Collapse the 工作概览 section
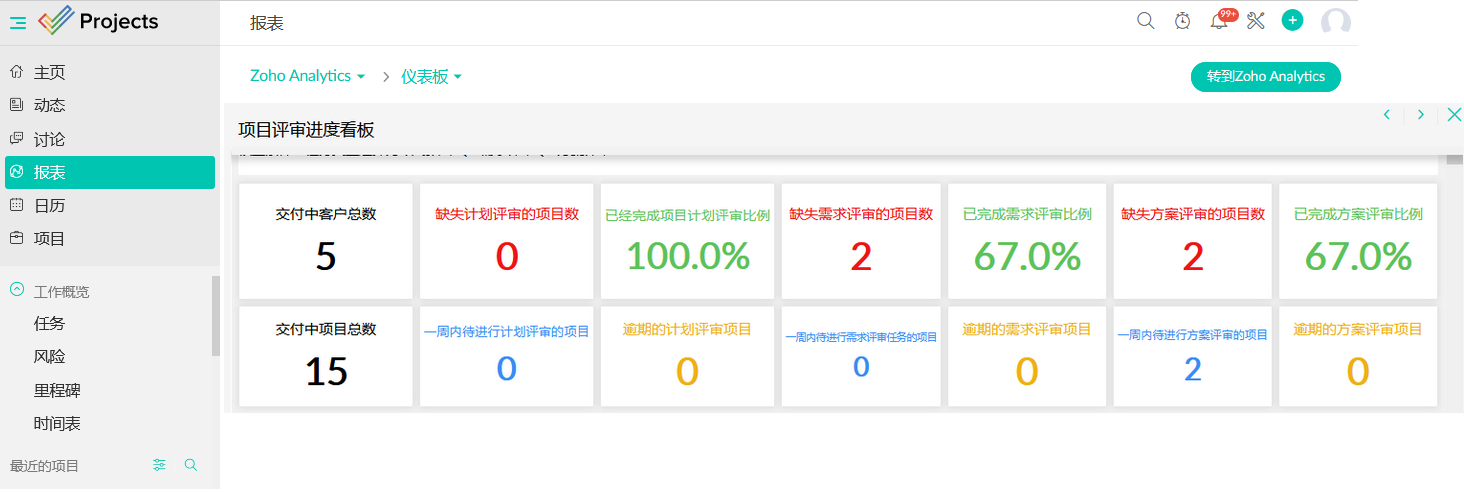The image size is (1464, 492). [17, 290]
